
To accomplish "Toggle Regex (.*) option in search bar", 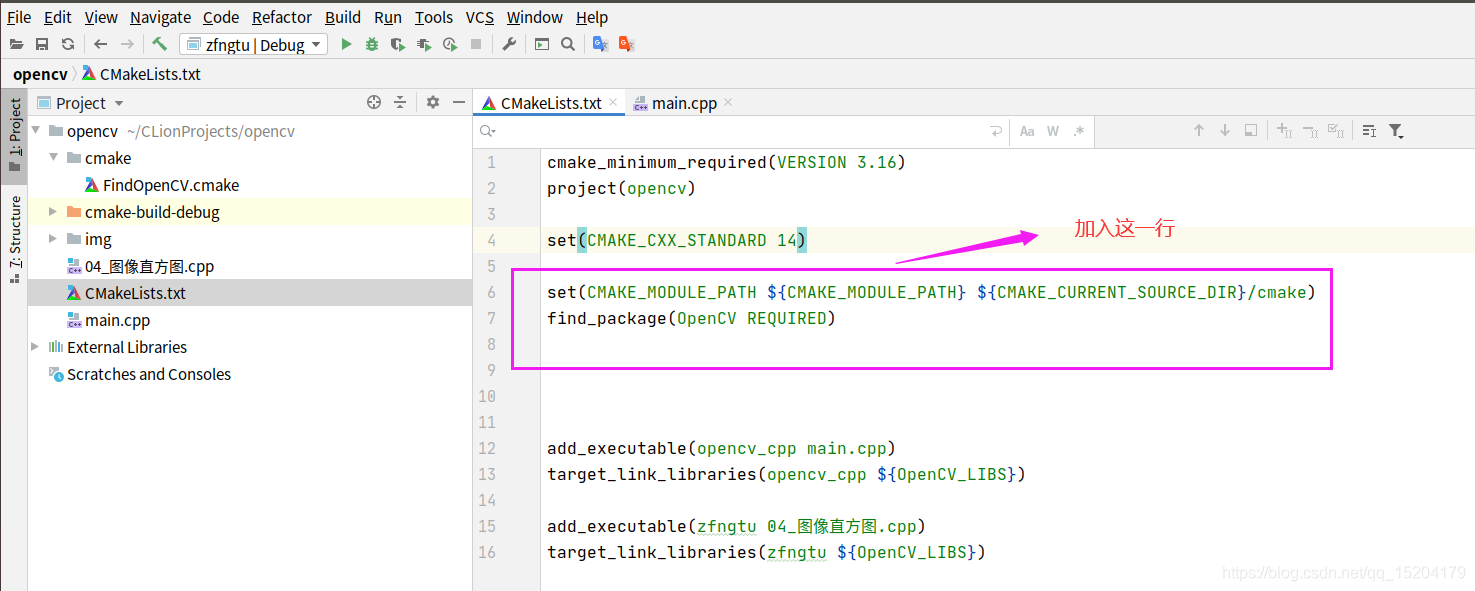I will [x=1079, y=131].
